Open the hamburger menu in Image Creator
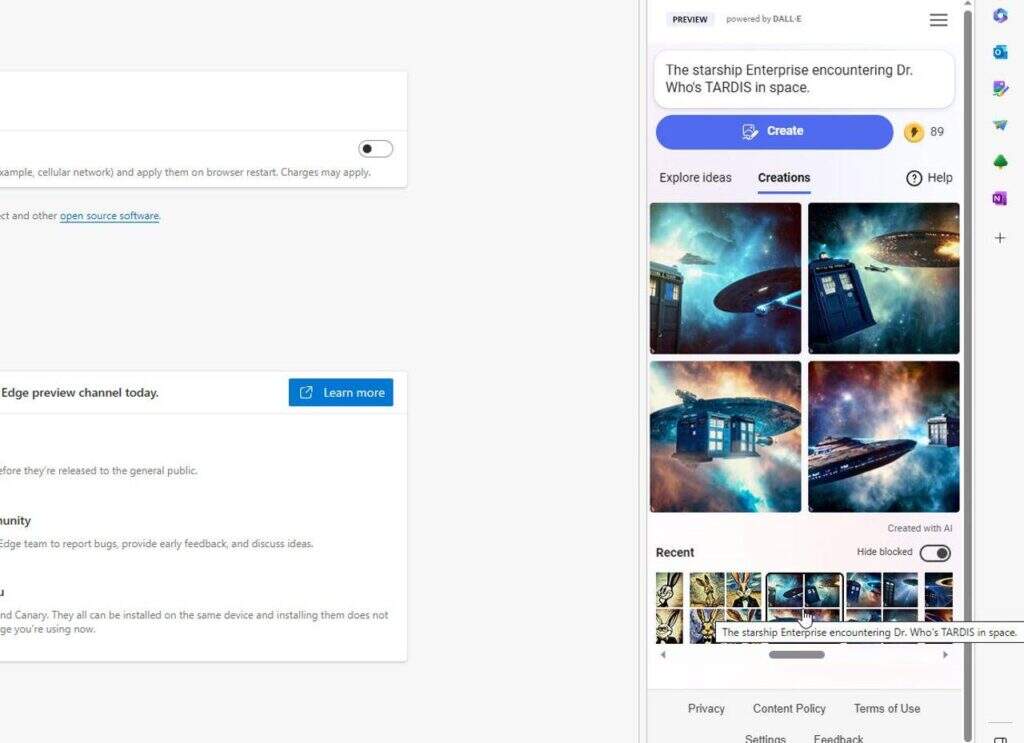Screen dimensions: 1024x743 [938, 20]
